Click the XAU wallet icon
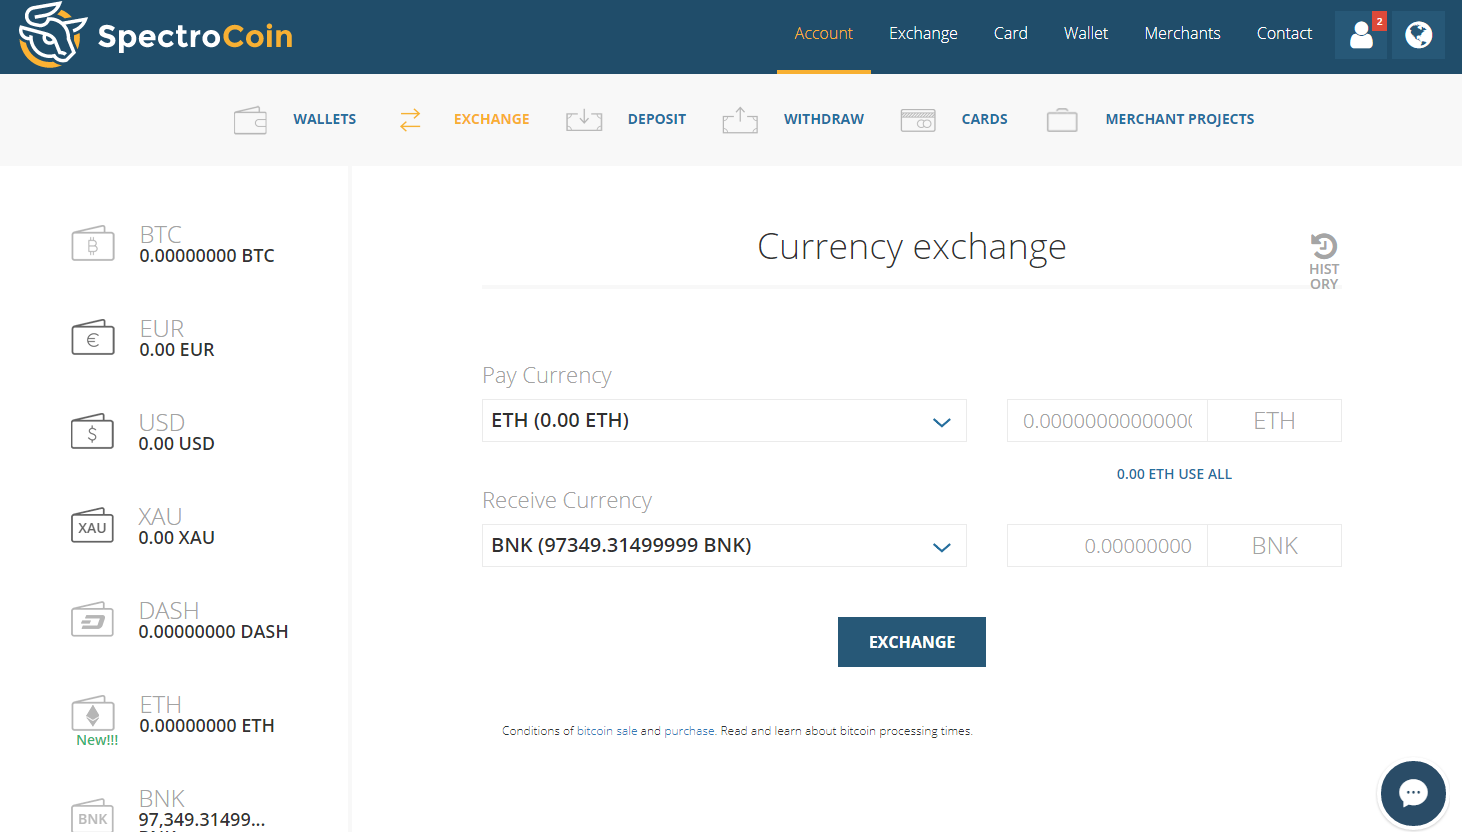Viewport: 1462px width, 832px height. click(93, 525)
